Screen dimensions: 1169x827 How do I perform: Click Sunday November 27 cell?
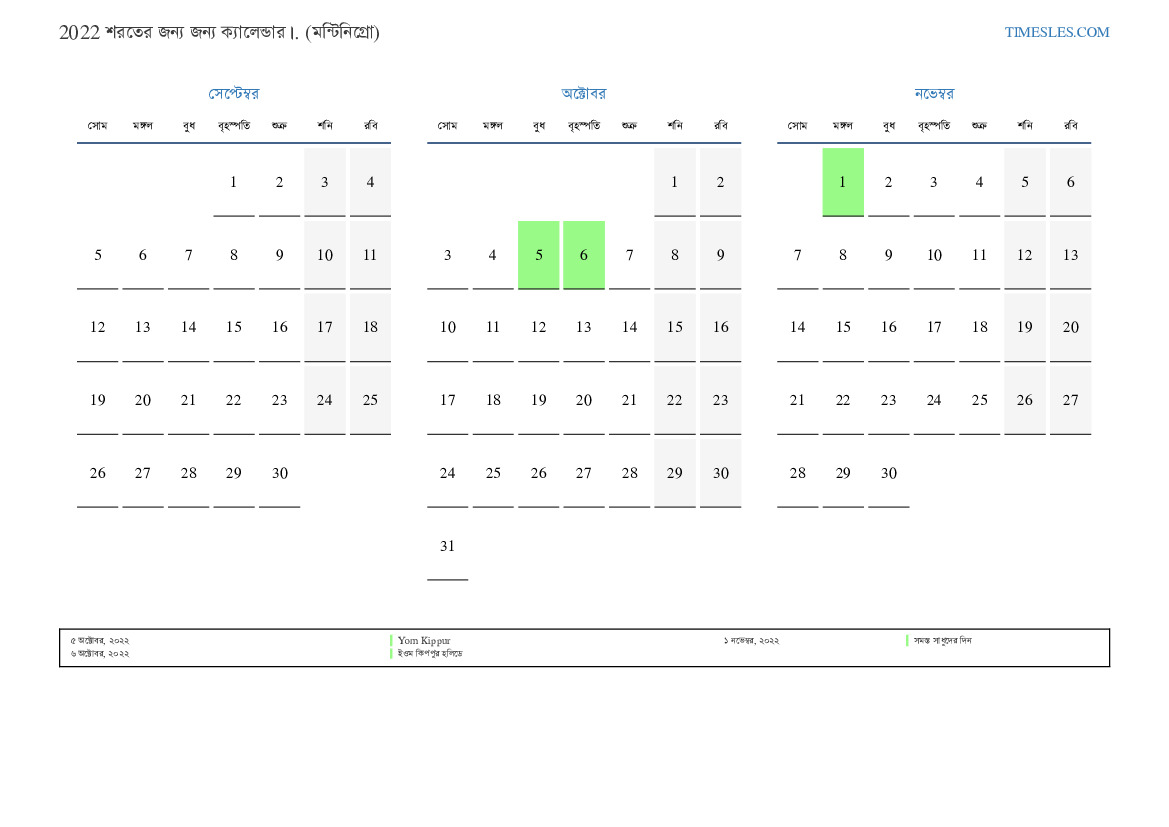[1070, 400]
